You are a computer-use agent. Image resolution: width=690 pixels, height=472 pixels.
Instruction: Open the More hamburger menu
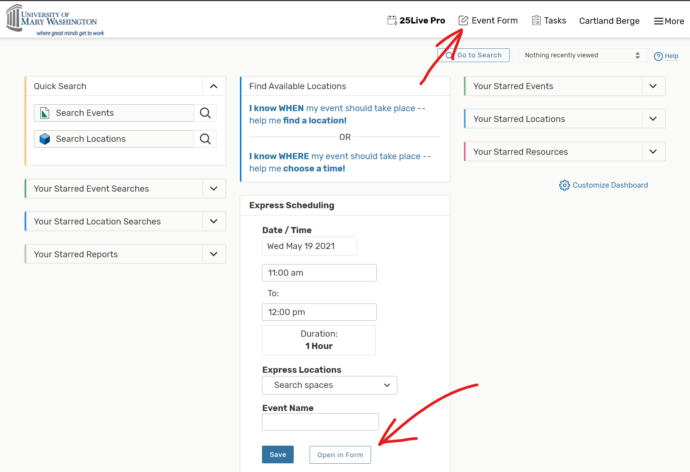click(668, 21)
